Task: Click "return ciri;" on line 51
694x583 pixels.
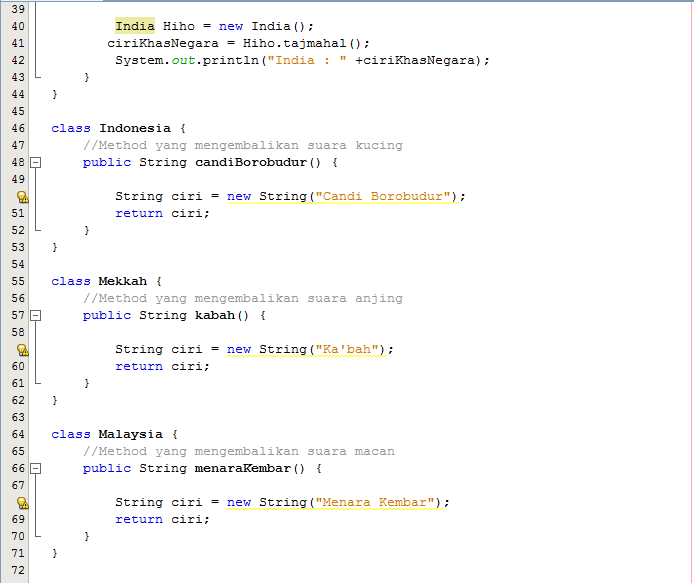Action: tap(162, 213)
